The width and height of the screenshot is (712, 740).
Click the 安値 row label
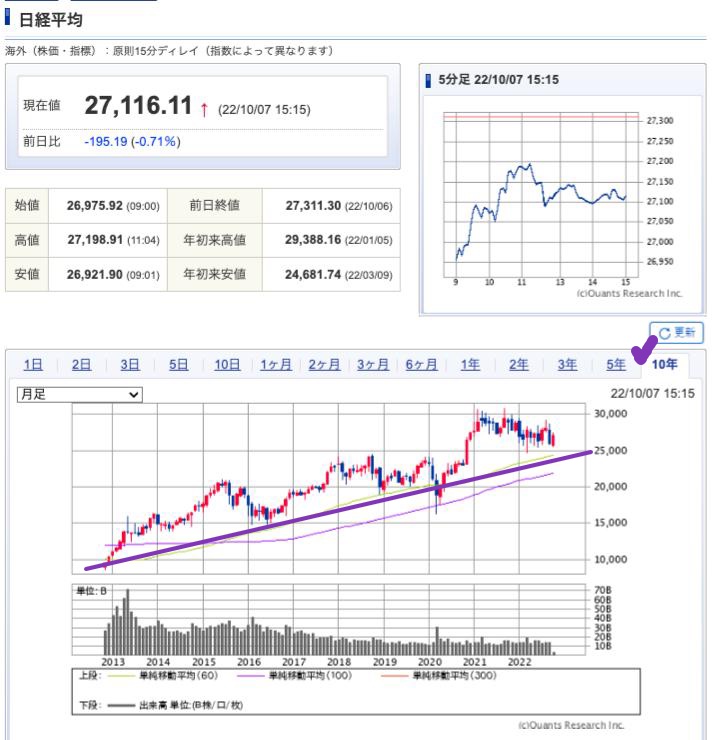click(x=27, y=274)
